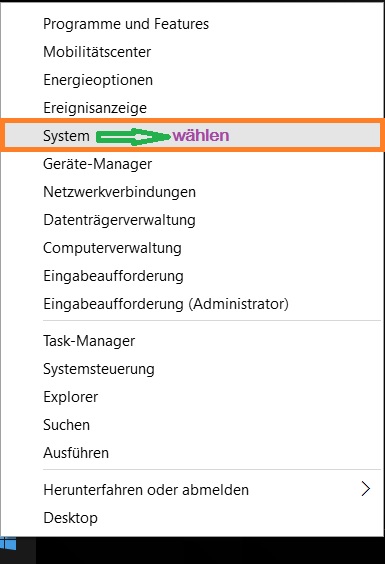This screenshot has height=564, width=385.
Task: Expand the Herunterfahren oder abmelden submenu arrow
Action: point(366,489)
